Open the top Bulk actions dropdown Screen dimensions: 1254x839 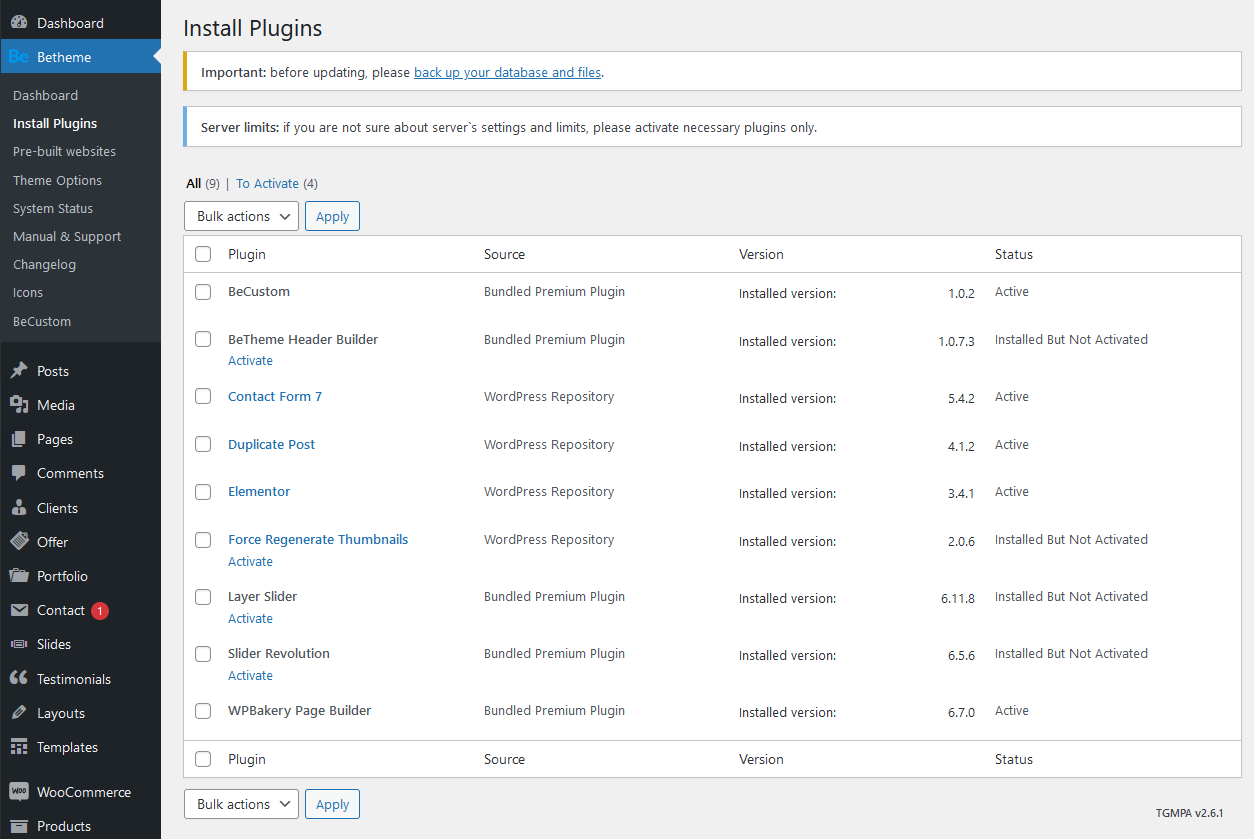click(241, 216)
